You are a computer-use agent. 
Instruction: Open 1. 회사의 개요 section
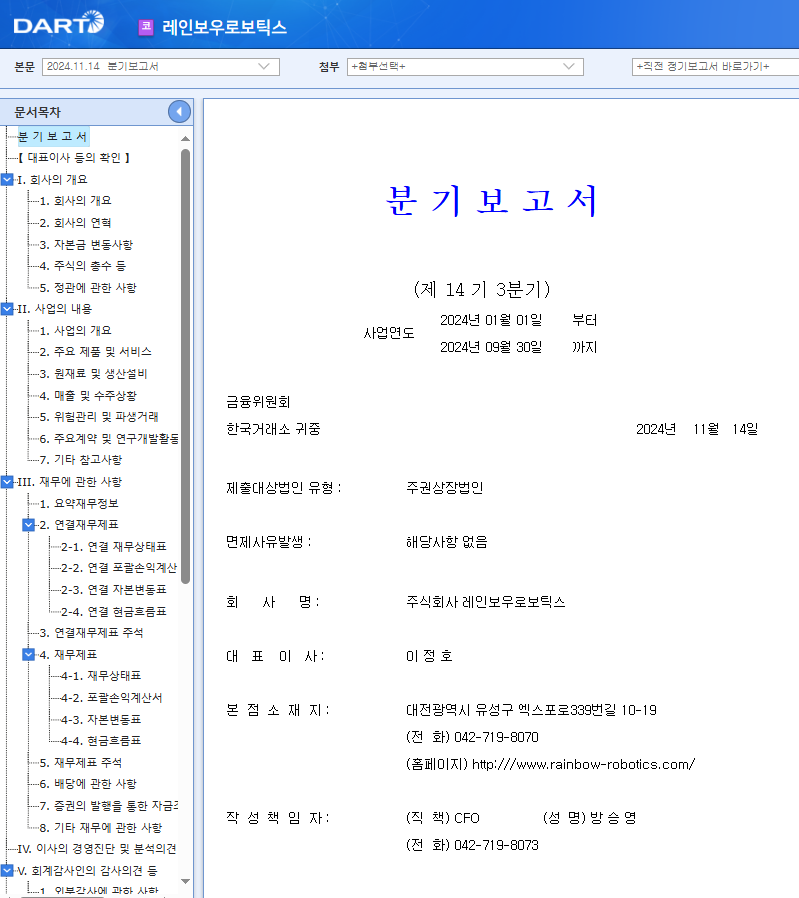click(76, 201)
